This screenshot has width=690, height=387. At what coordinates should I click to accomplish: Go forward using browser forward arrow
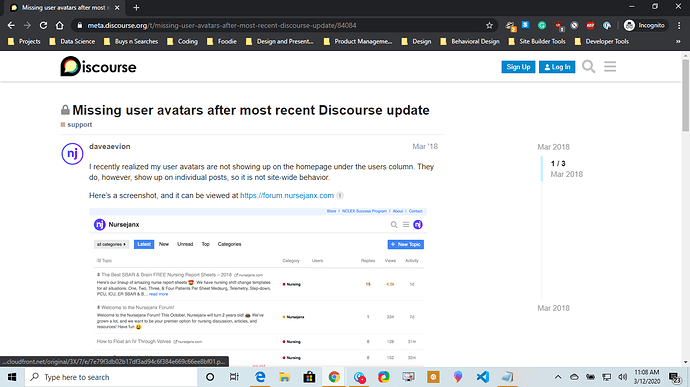tap(27, 26)
